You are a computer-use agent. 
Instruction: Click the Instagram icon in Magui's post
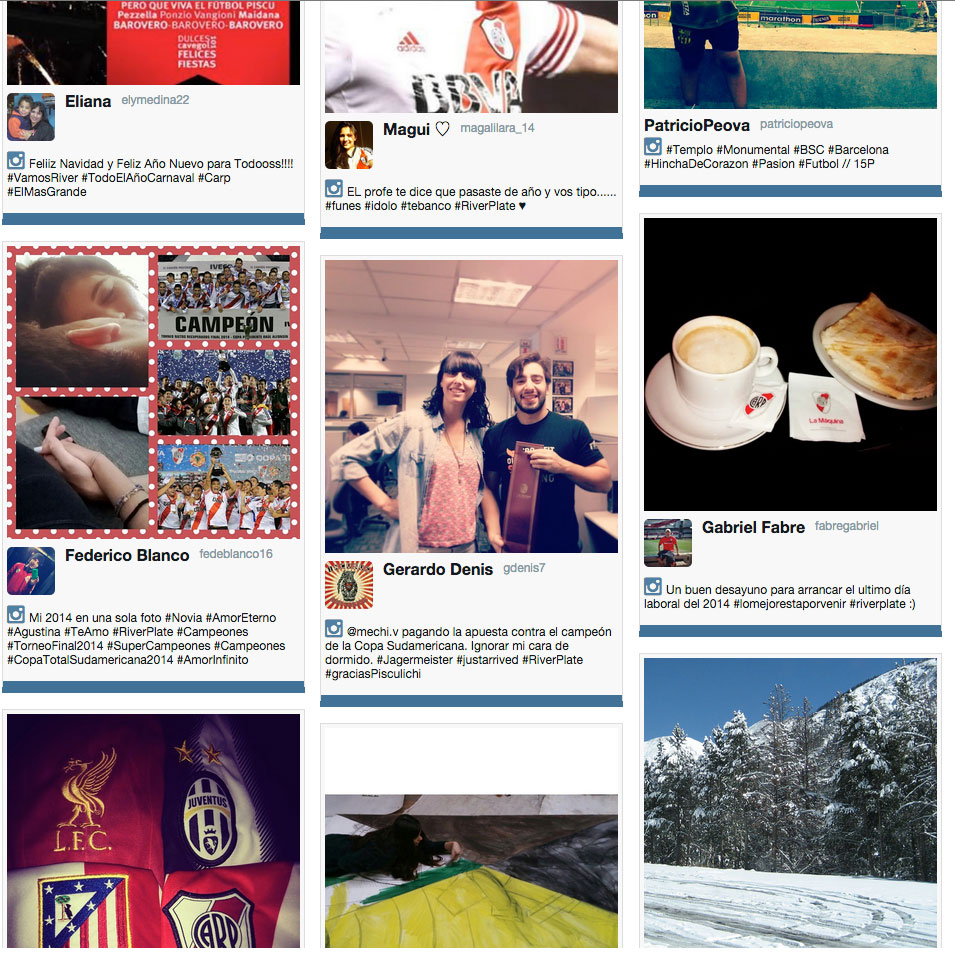tap(334, 189)
